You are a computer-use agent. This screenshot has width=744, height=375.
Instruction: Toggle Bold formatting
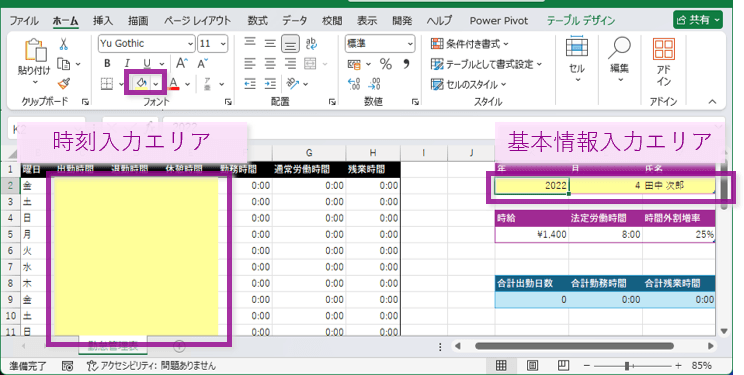tap(107, 64)
